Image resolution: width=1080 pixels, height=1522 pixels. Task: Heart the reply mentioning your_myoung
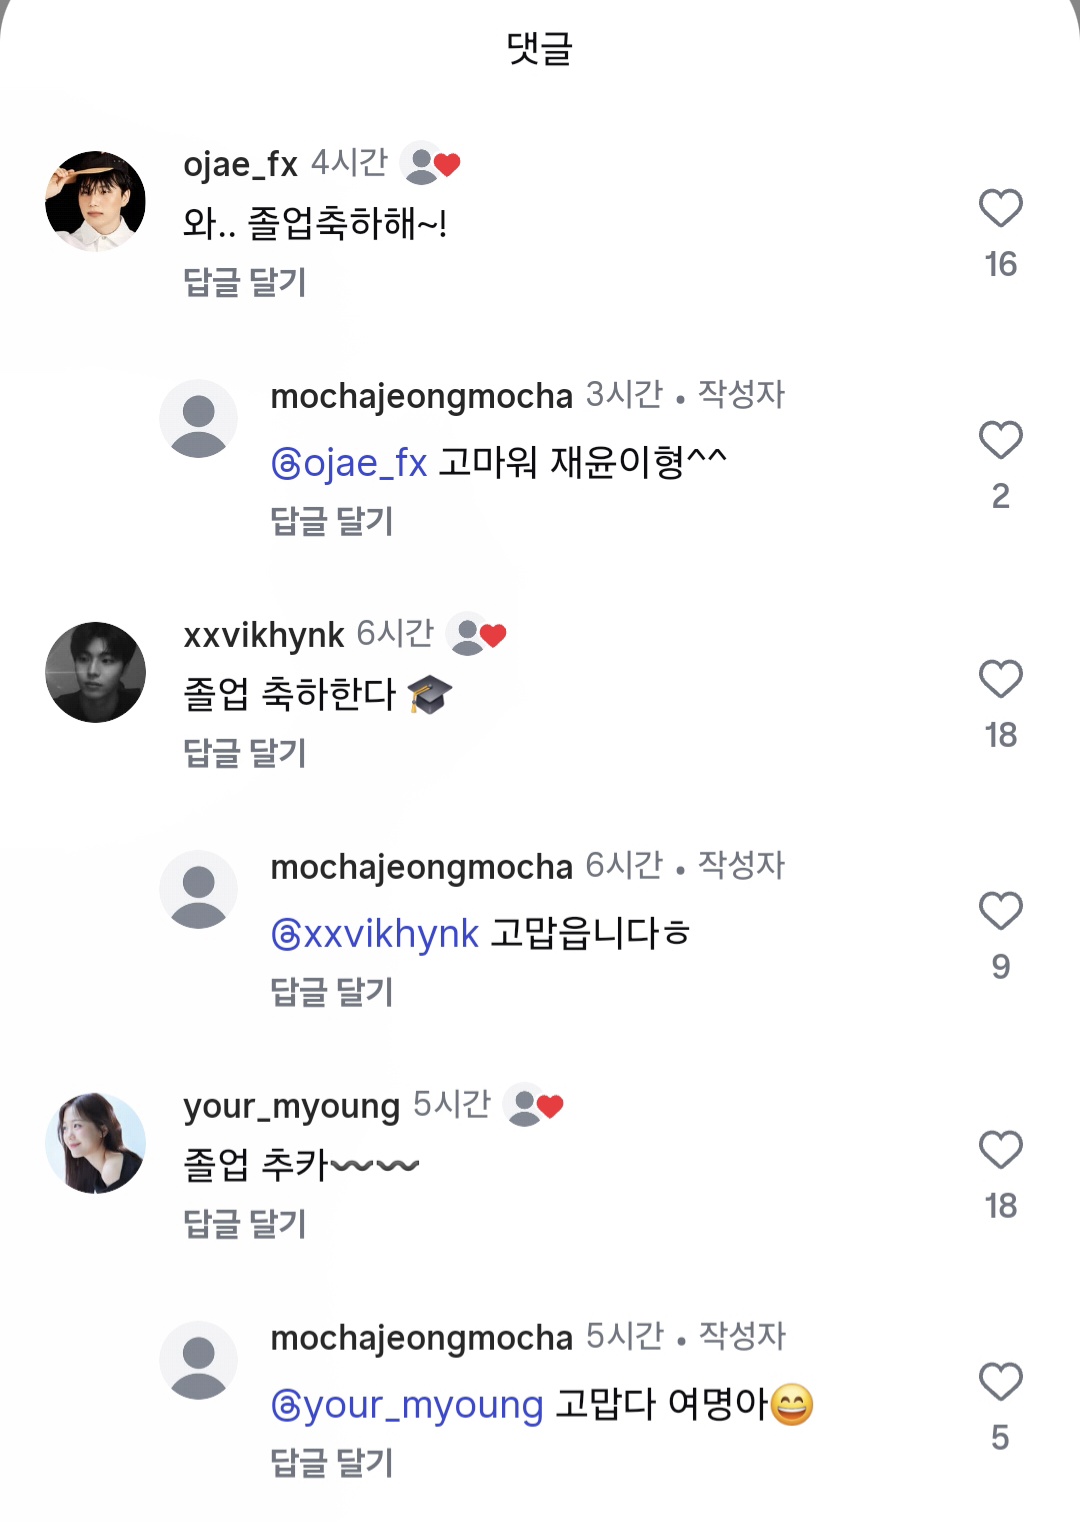1000,1382
